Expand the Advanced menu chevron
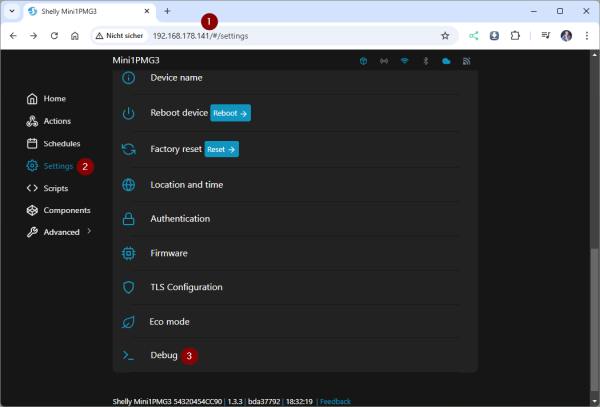The height and width of the screenshot is (407, 600). [x=89, y=231]
